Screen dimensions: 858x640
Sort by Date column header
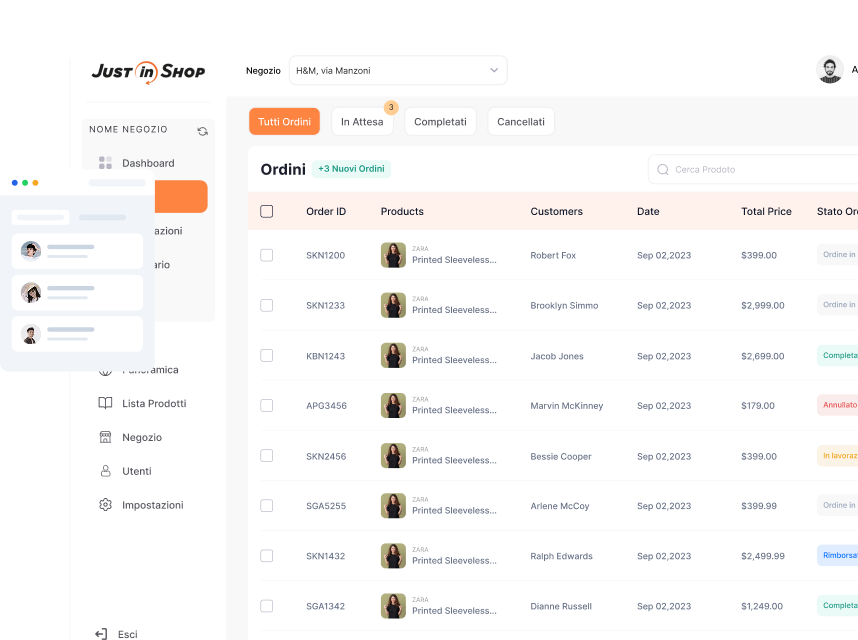coord(648,211)
